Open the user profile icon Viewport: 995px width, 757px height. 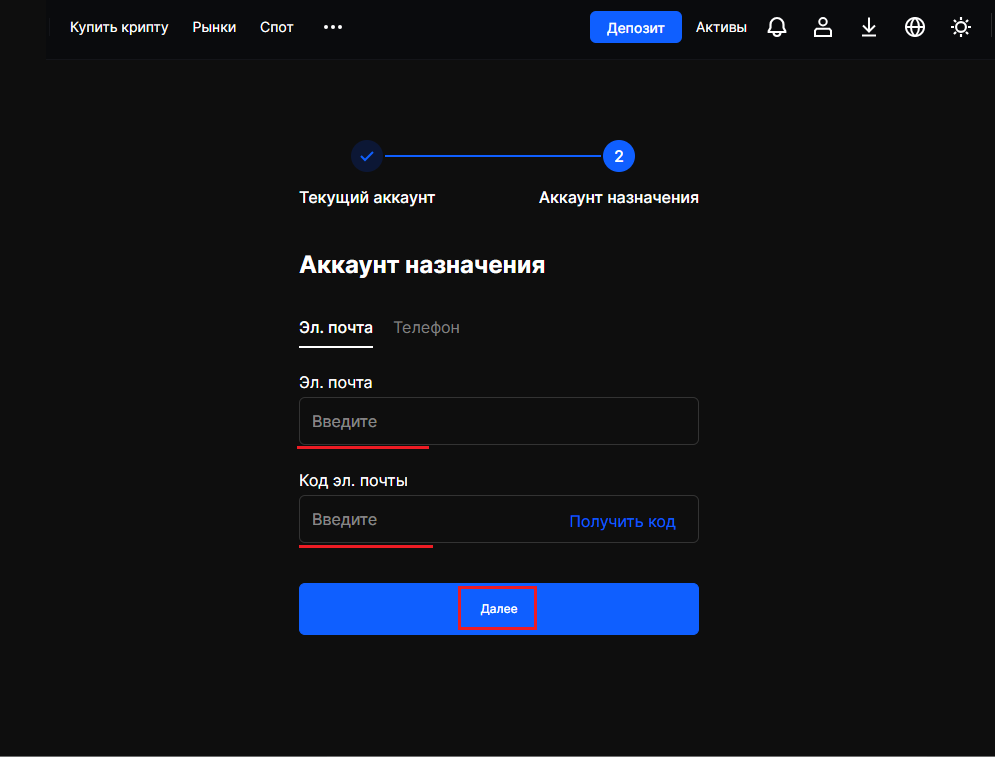822,27
